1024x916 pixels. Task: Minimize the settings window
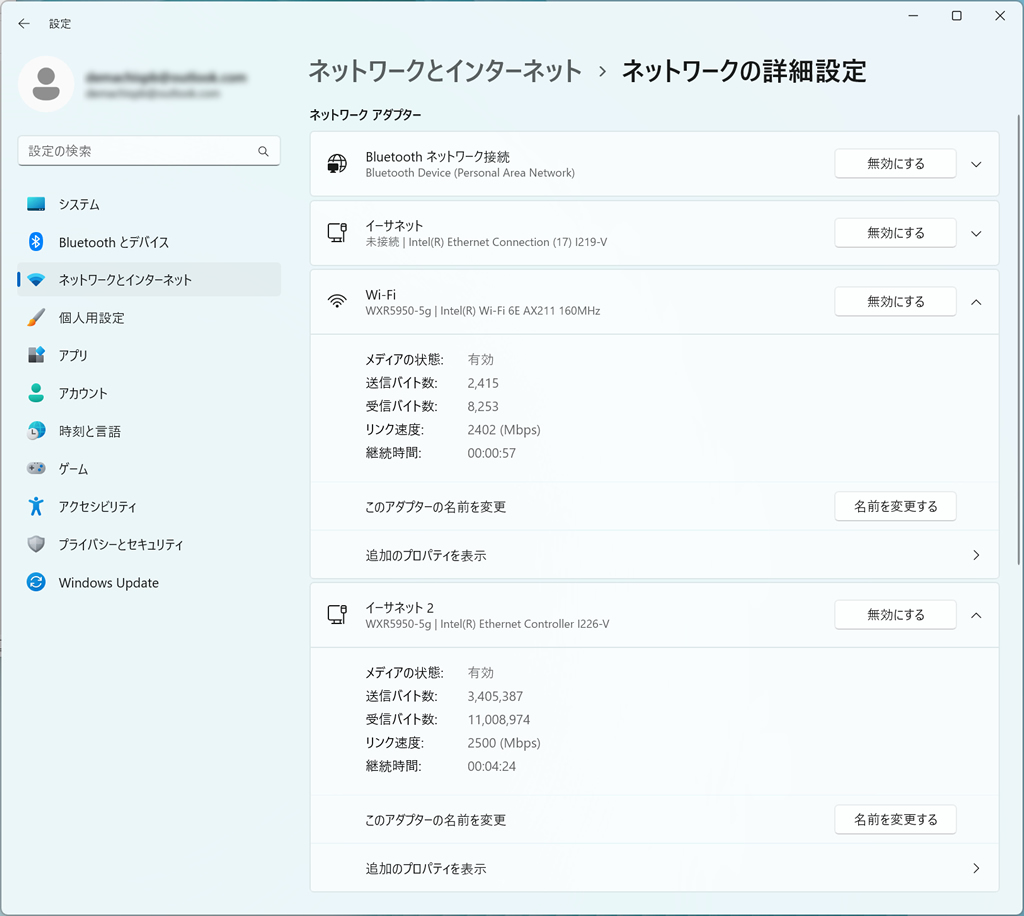(913, 16)
